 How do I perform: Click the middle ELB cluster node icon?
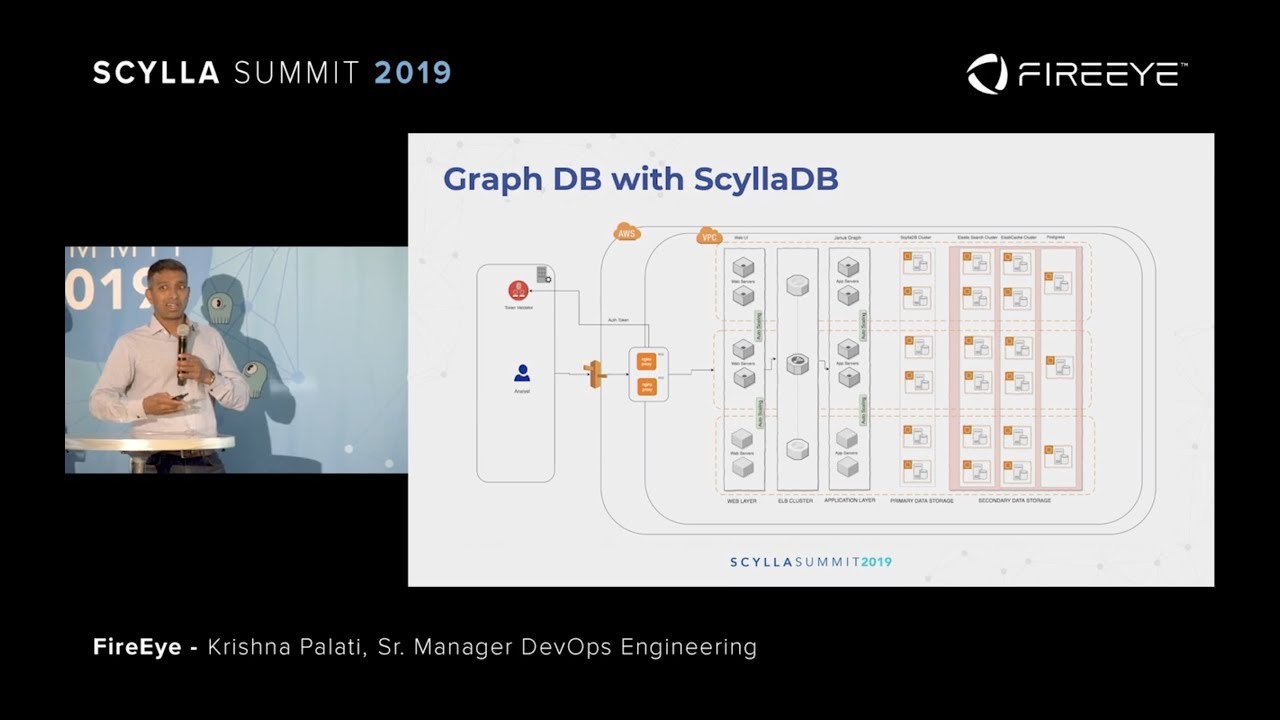point(797,364)
